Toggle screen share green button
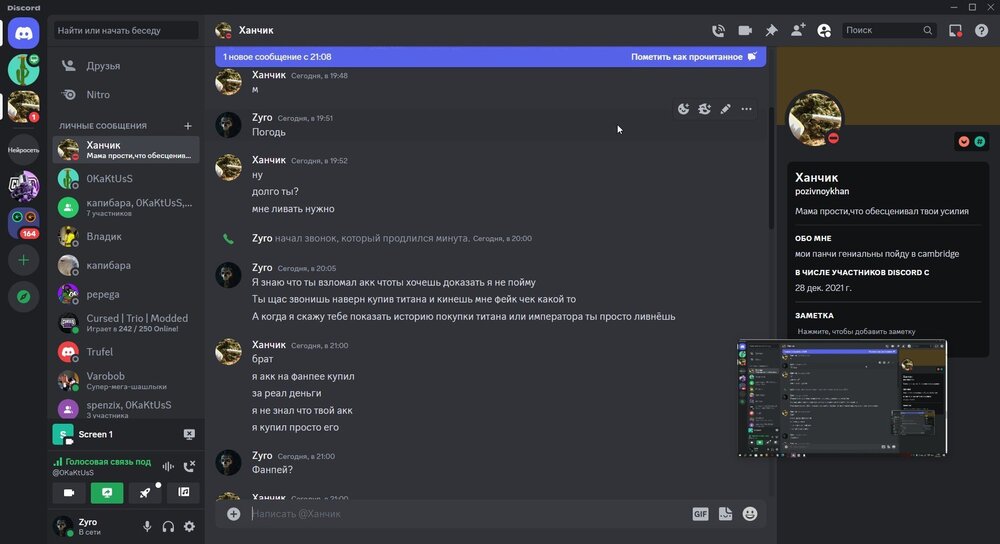This screenshot has height=544, width=1000. [x=107, y=492]
